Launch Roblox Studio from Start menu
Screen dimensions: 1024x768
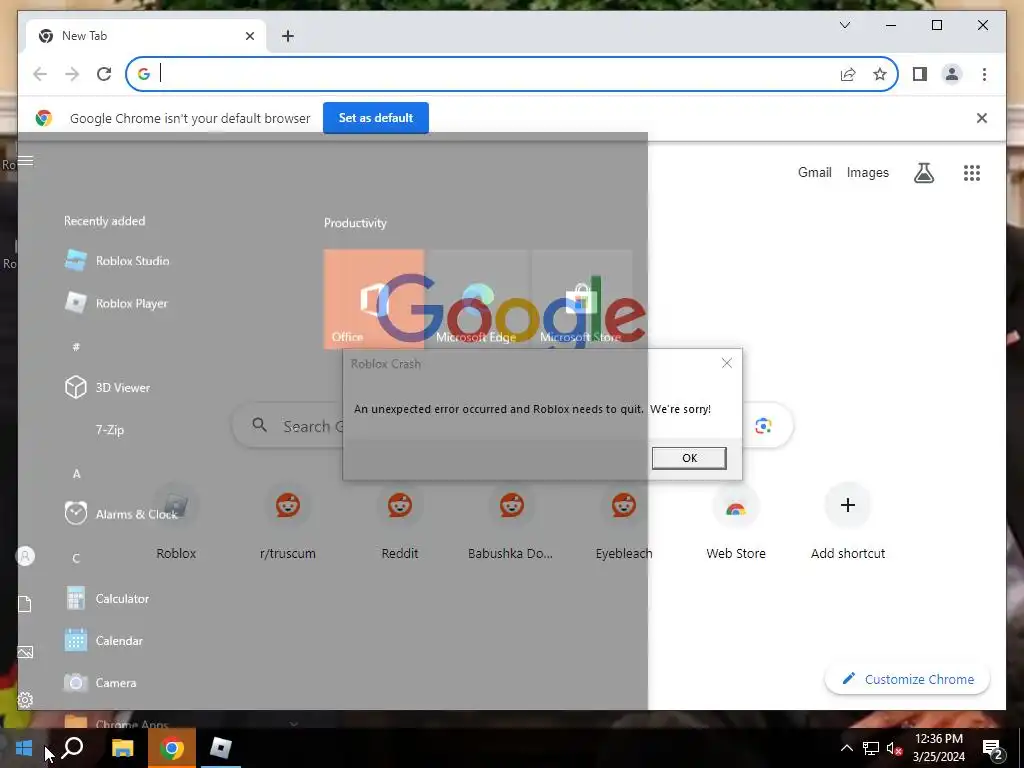tap(118, 261)
